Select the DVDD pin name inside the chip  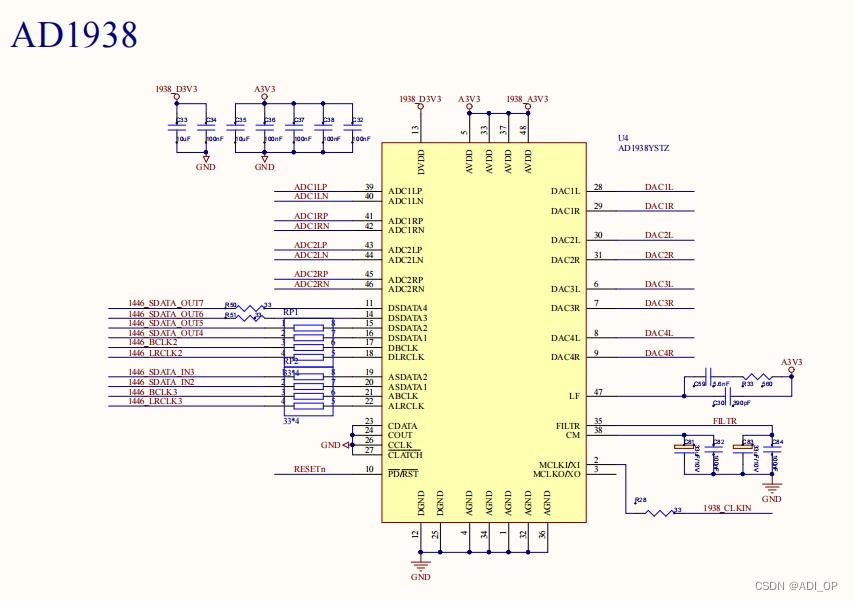tap(421, 162)
